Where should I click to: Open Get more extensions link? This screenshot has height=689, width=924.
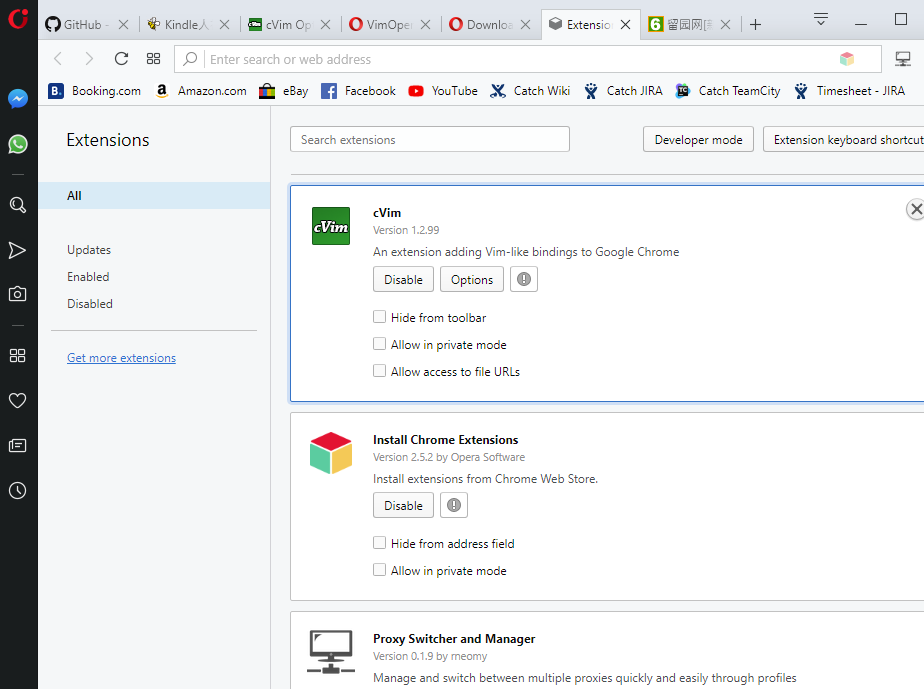[x=121, y=358]
